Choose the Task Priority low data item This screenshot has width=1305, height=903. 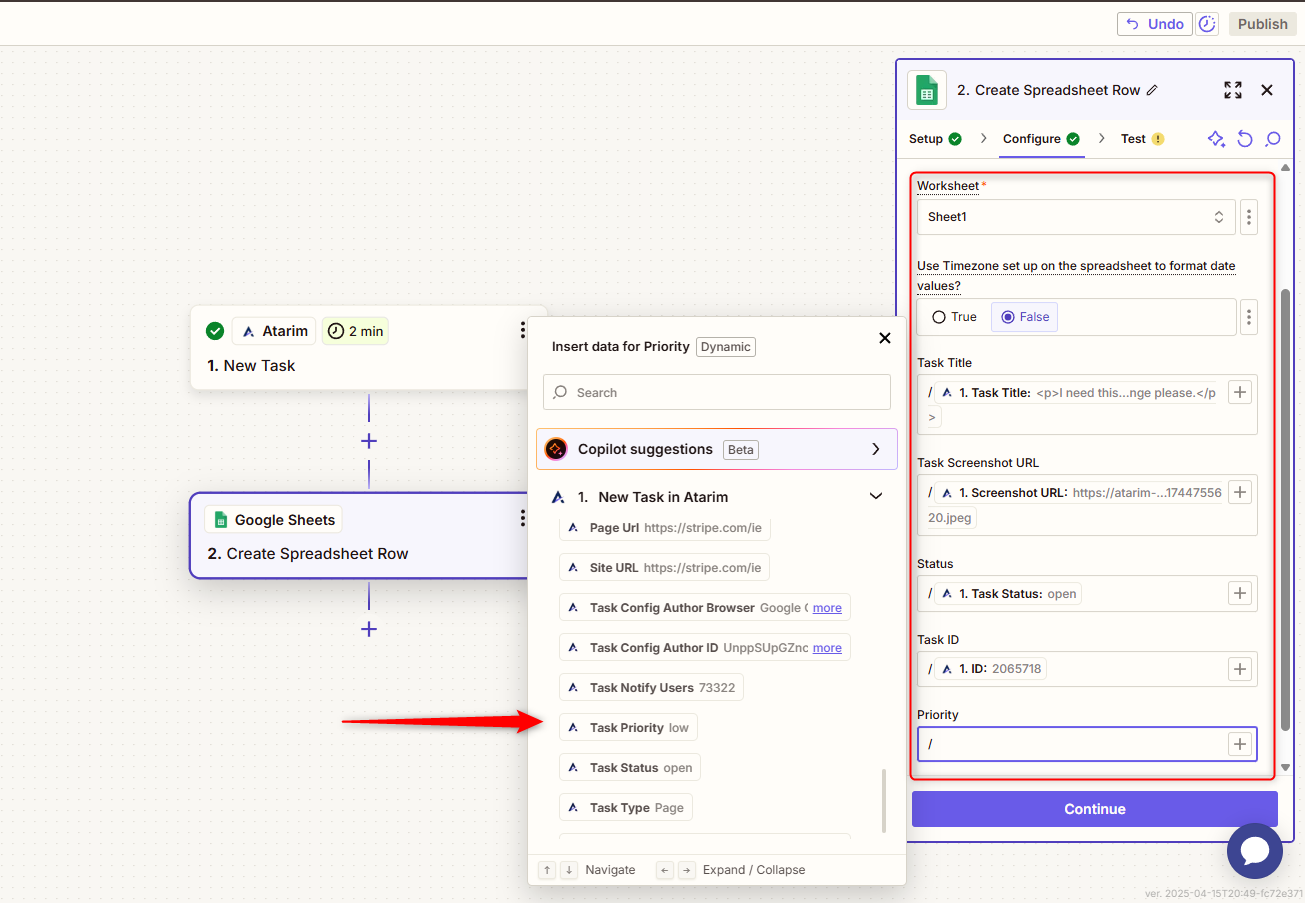pos(628,728)
